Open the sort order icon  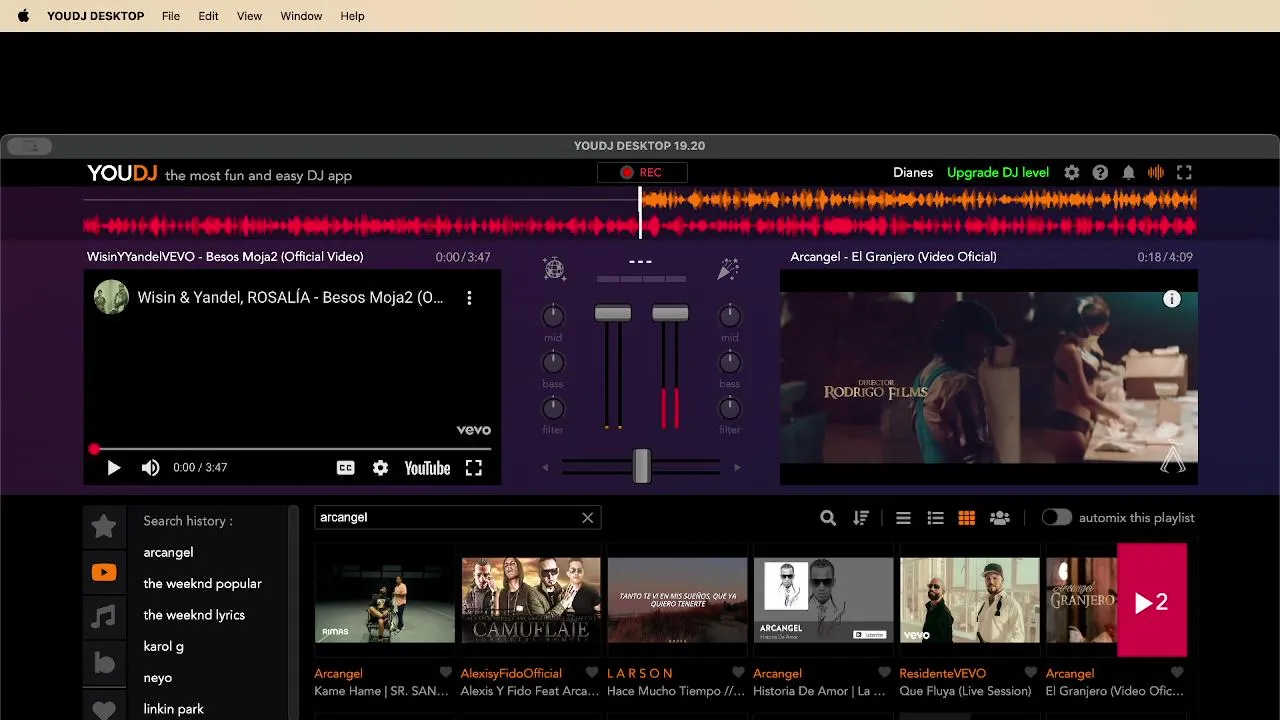click(861, 518)
